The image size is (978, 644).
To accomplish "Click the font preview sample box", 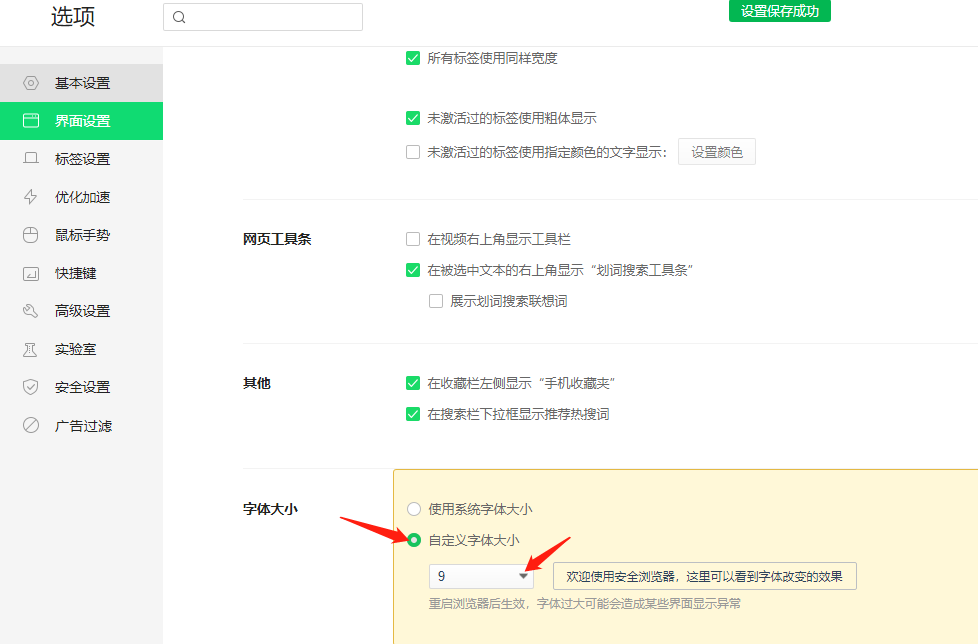I will (x=705, y=576).
